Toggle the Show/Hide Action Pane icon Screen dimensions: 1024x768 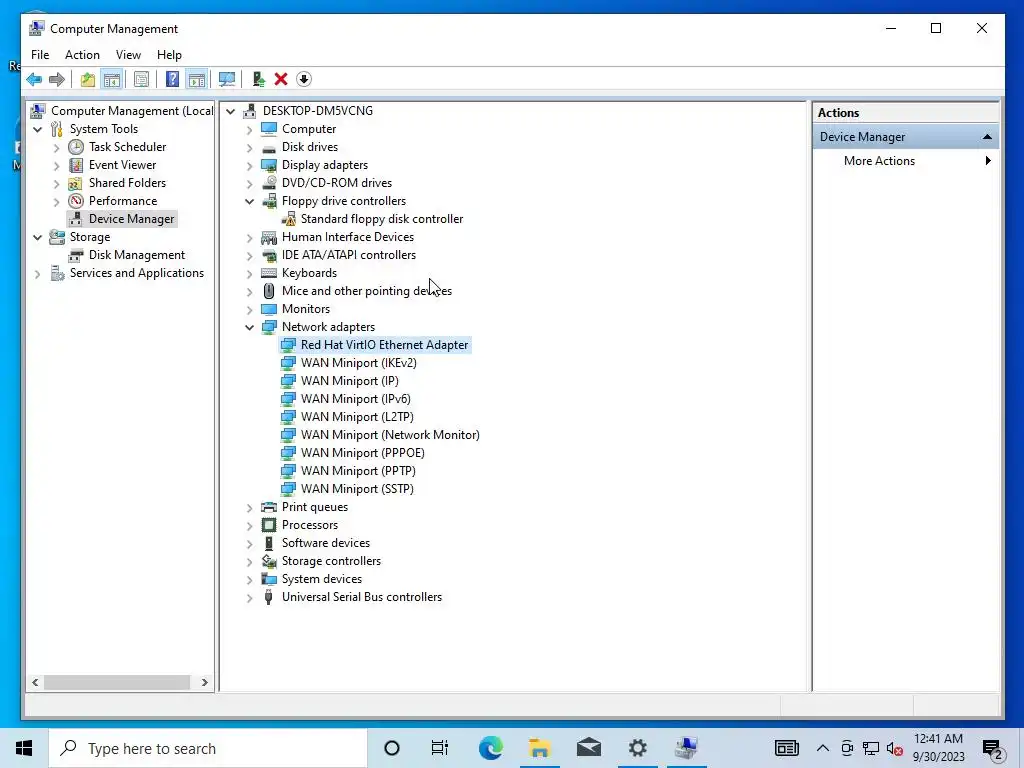(x=197, y=80)
